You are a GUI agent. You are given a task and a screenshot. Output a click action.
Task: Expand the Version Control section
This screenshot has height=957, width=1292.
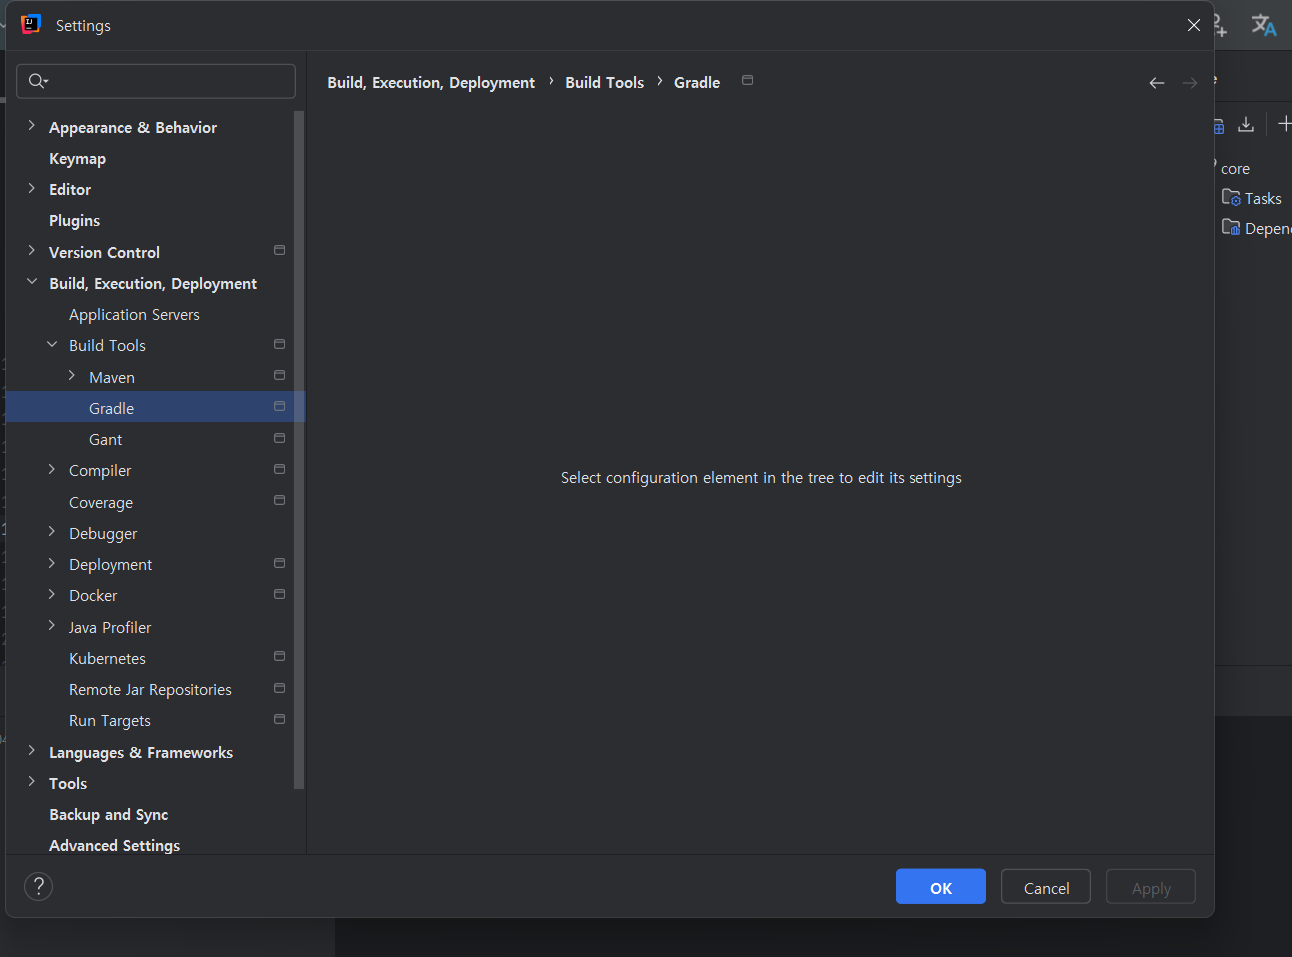[32, 251]
